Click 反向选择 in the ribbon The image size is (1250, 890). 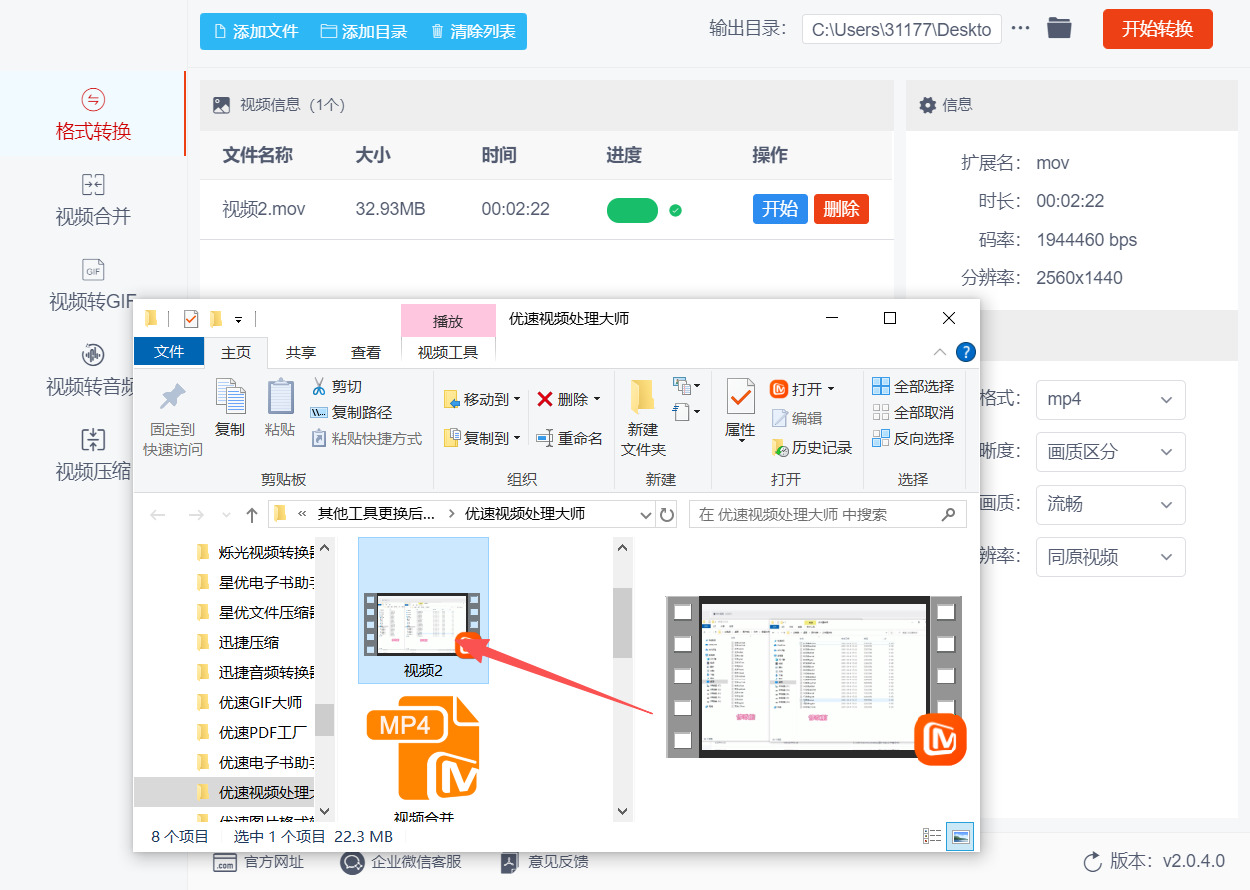(913, 438)
